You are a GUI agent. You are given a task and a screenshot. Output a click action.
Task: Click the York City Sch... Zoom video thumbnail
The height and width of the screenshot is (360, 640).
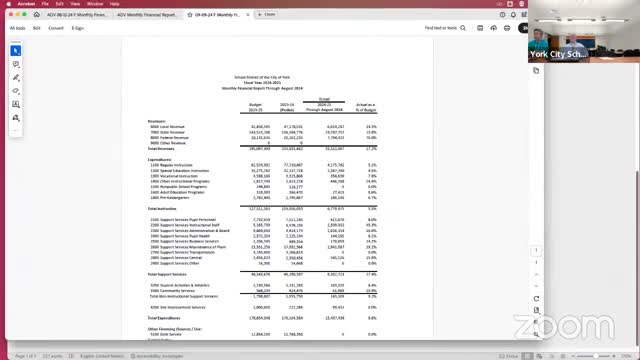coord(584,31)
